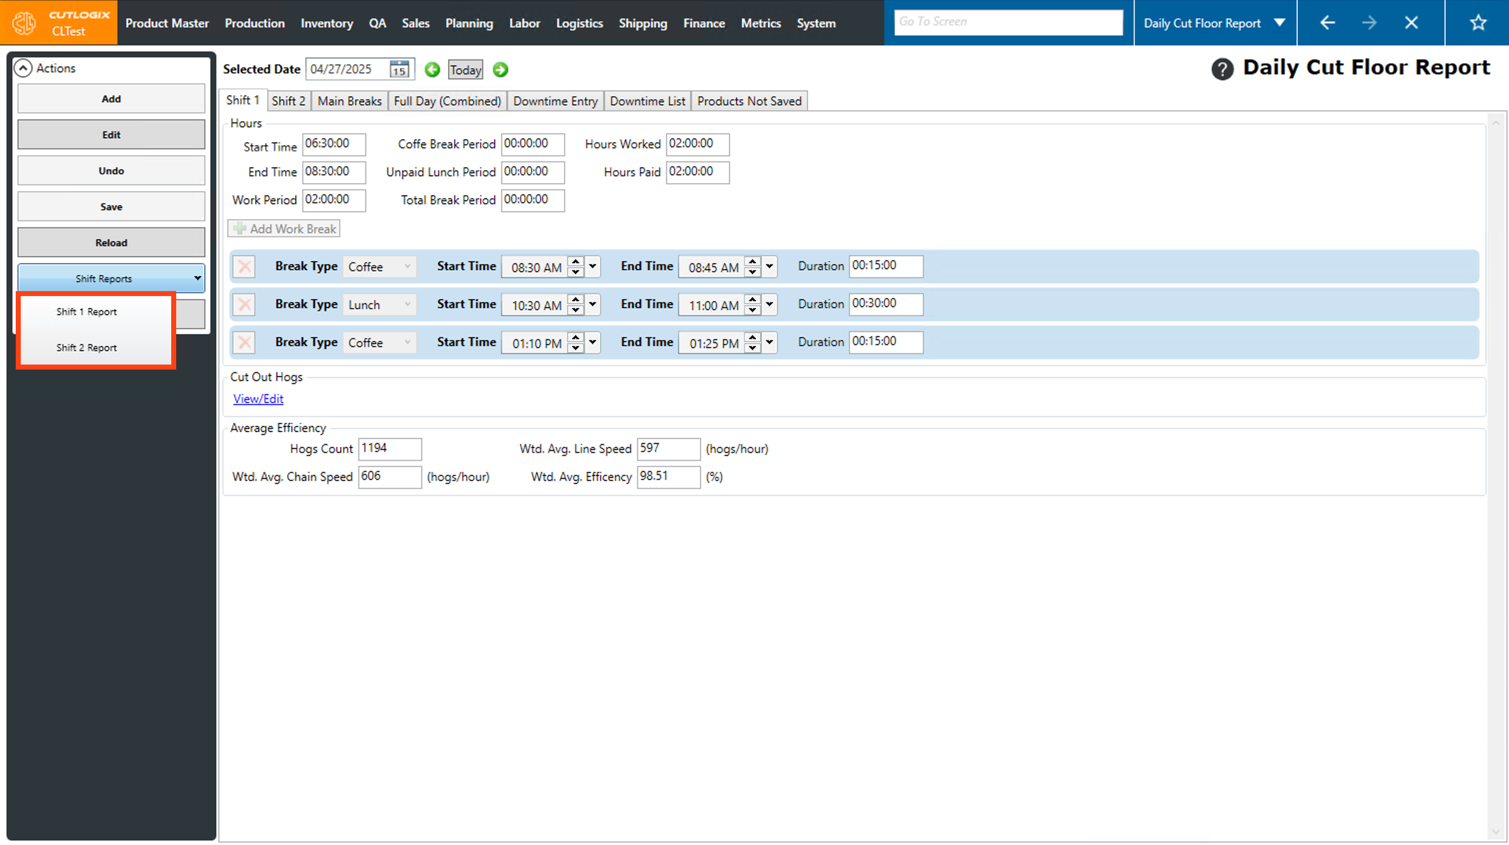Click the Go To Screen search field
Screen dimensions: 1509x845
pyautogui.click(x=1007, y=22)
